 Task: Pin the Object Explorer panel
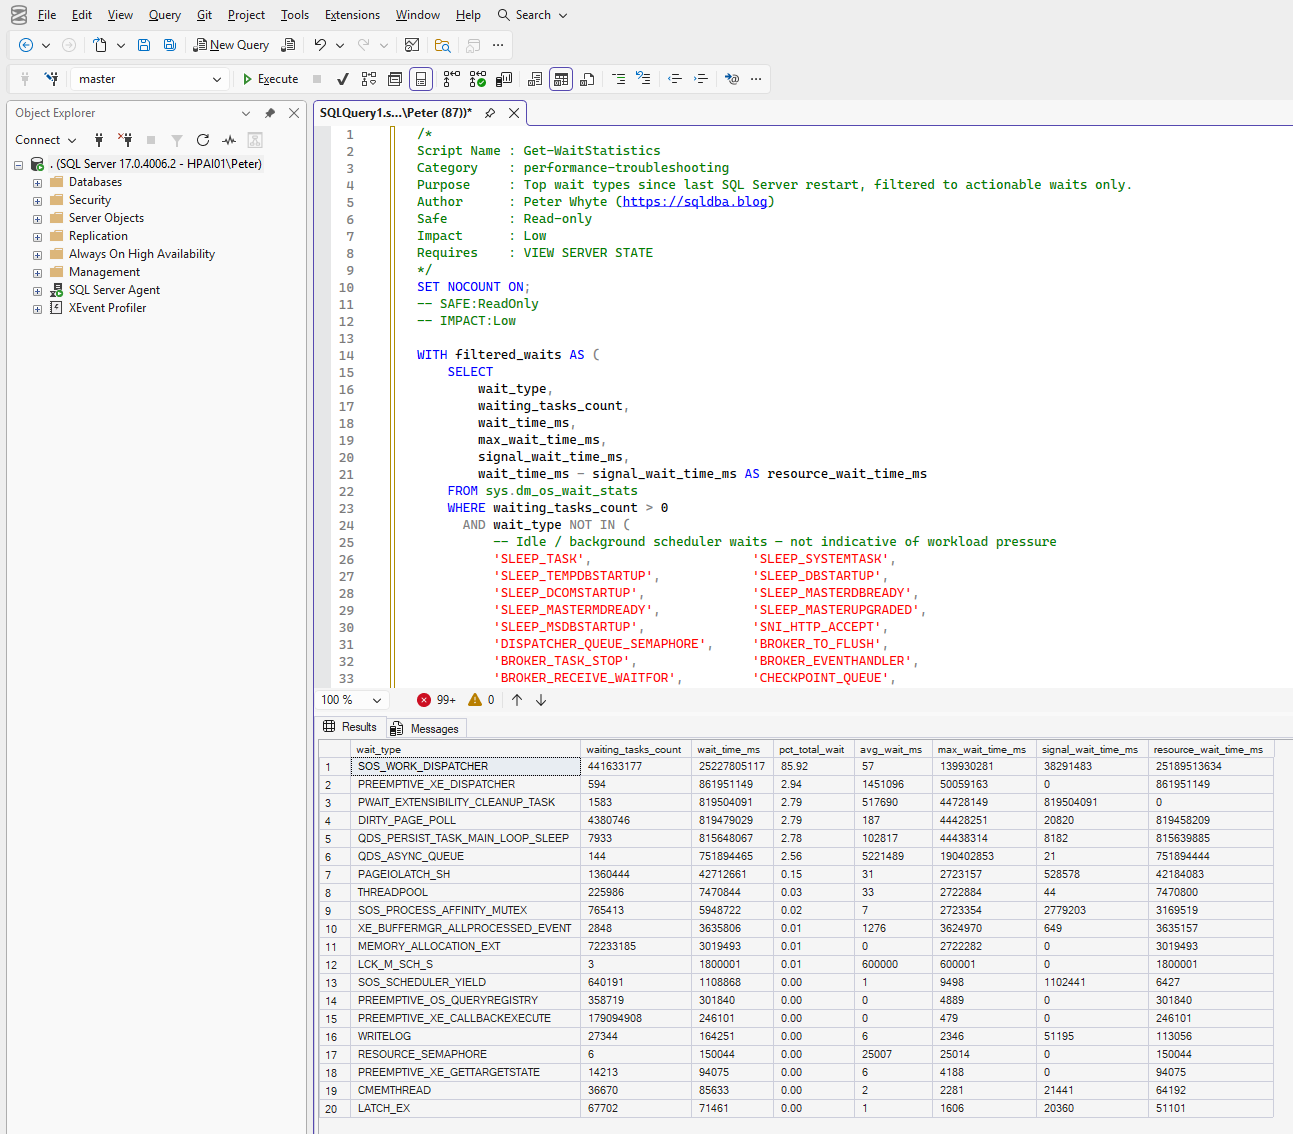pyautogui.click(x=270, y=113)
